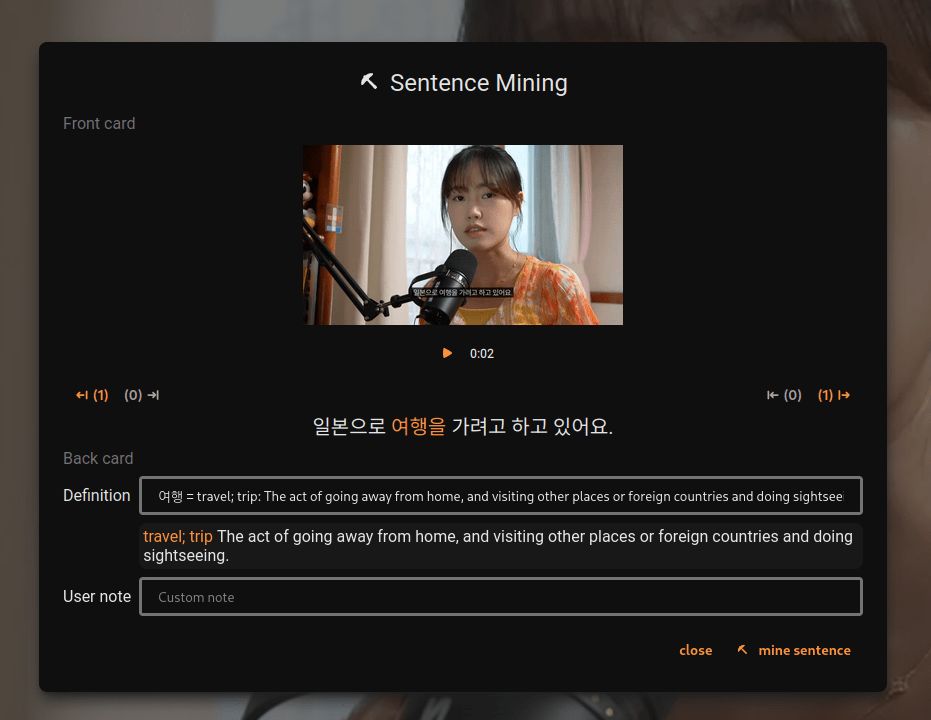Click the close button
Viewport: 931px width, 720px height.
coord(695,650)
